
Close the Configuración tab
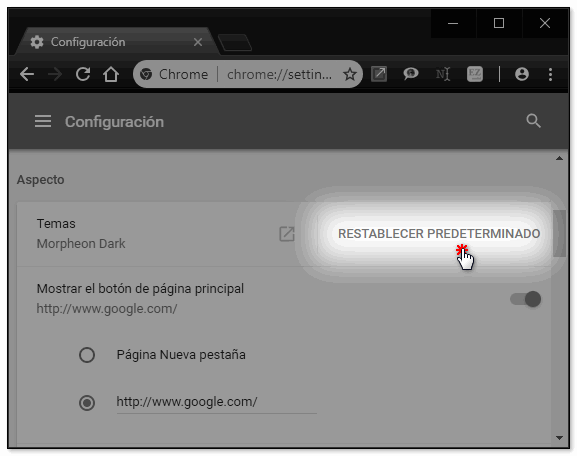pyautogui.click(x=198, y=42)
